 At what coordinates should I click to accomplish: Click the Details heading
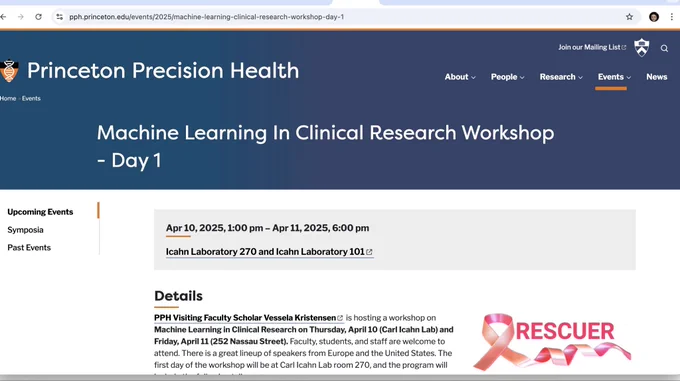178,296
